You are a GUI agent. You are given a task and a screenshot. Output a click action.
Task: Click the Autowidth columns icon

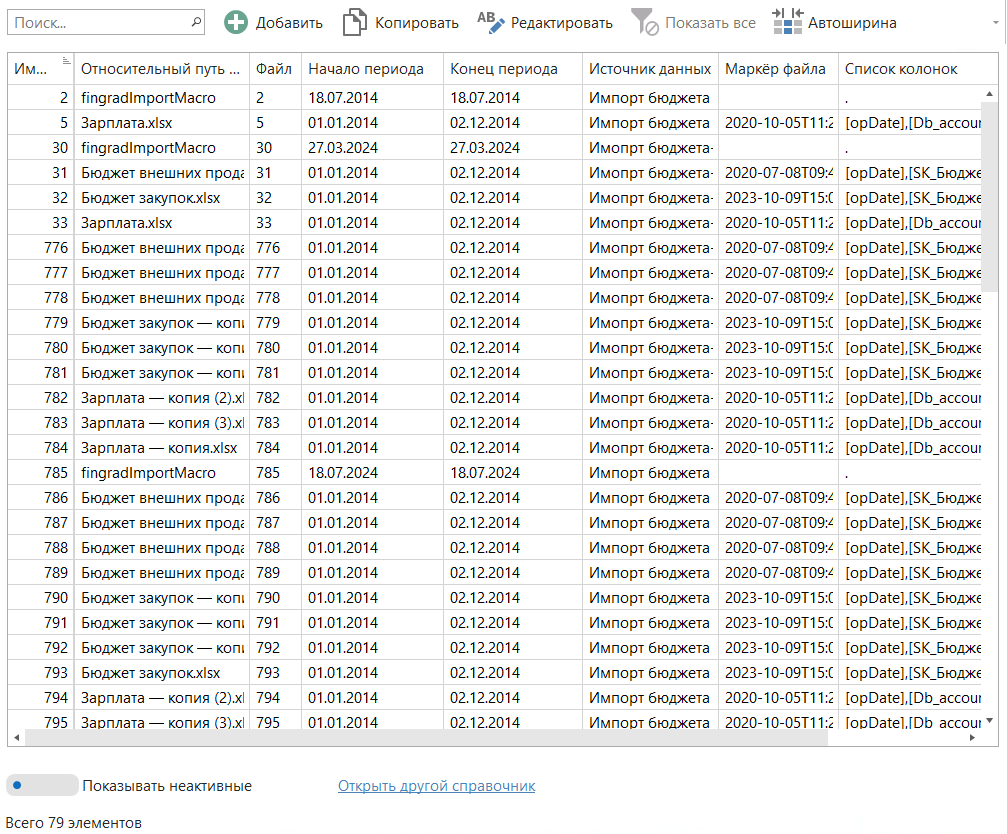(x=787, y=23)
